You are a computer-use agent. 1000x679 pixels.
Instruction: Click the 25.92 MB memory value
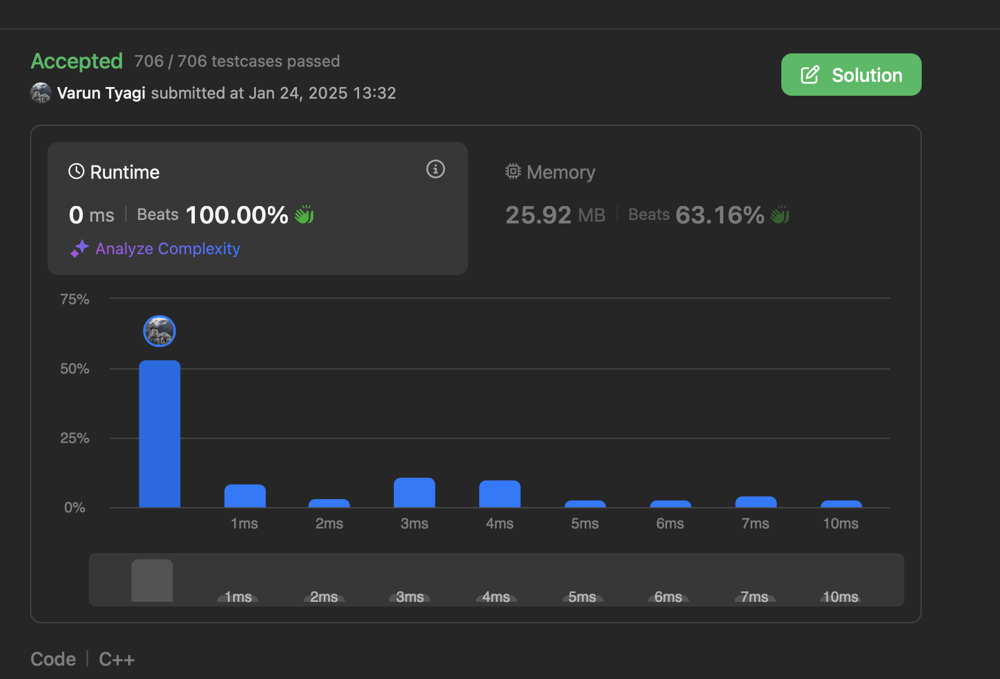tap(555, 215)
